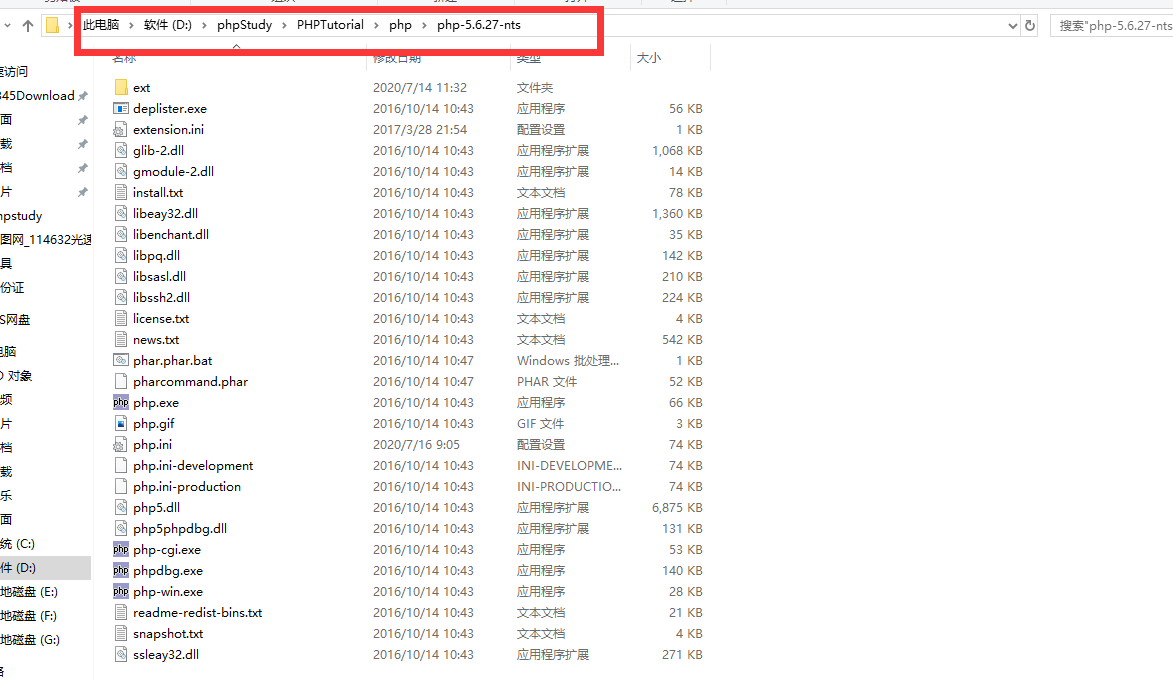Select the extension.ini config icon
1173x680 pixels.
point(120,129)
